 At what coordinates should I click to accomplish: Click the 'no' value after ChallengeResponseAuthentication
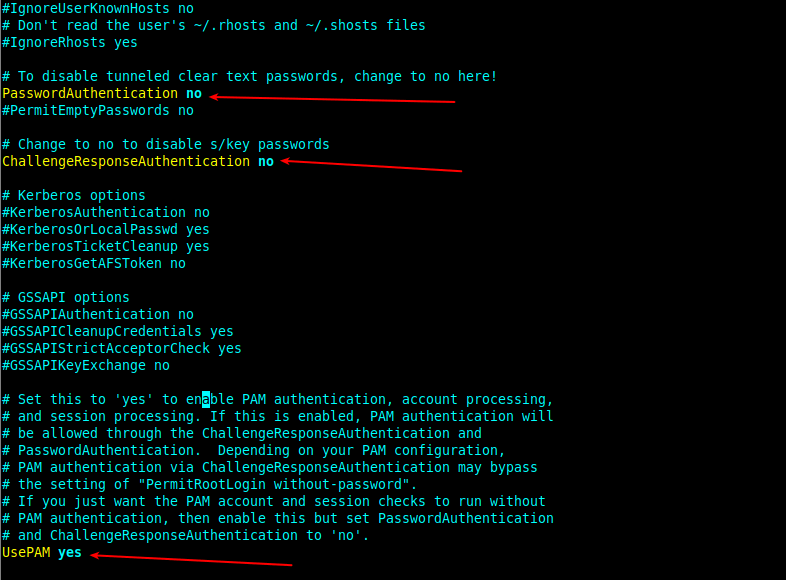(266, 161)
